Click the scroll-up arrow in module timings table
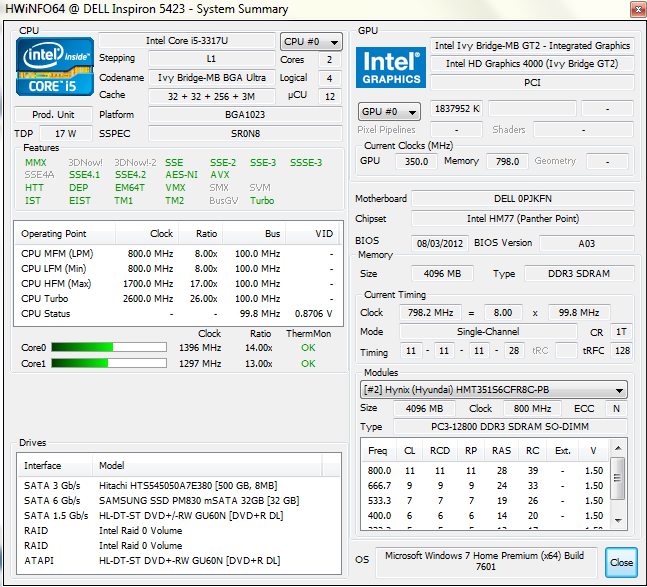Image resolution: width=647 pixels, height=587 pixels. pos(618,448)
